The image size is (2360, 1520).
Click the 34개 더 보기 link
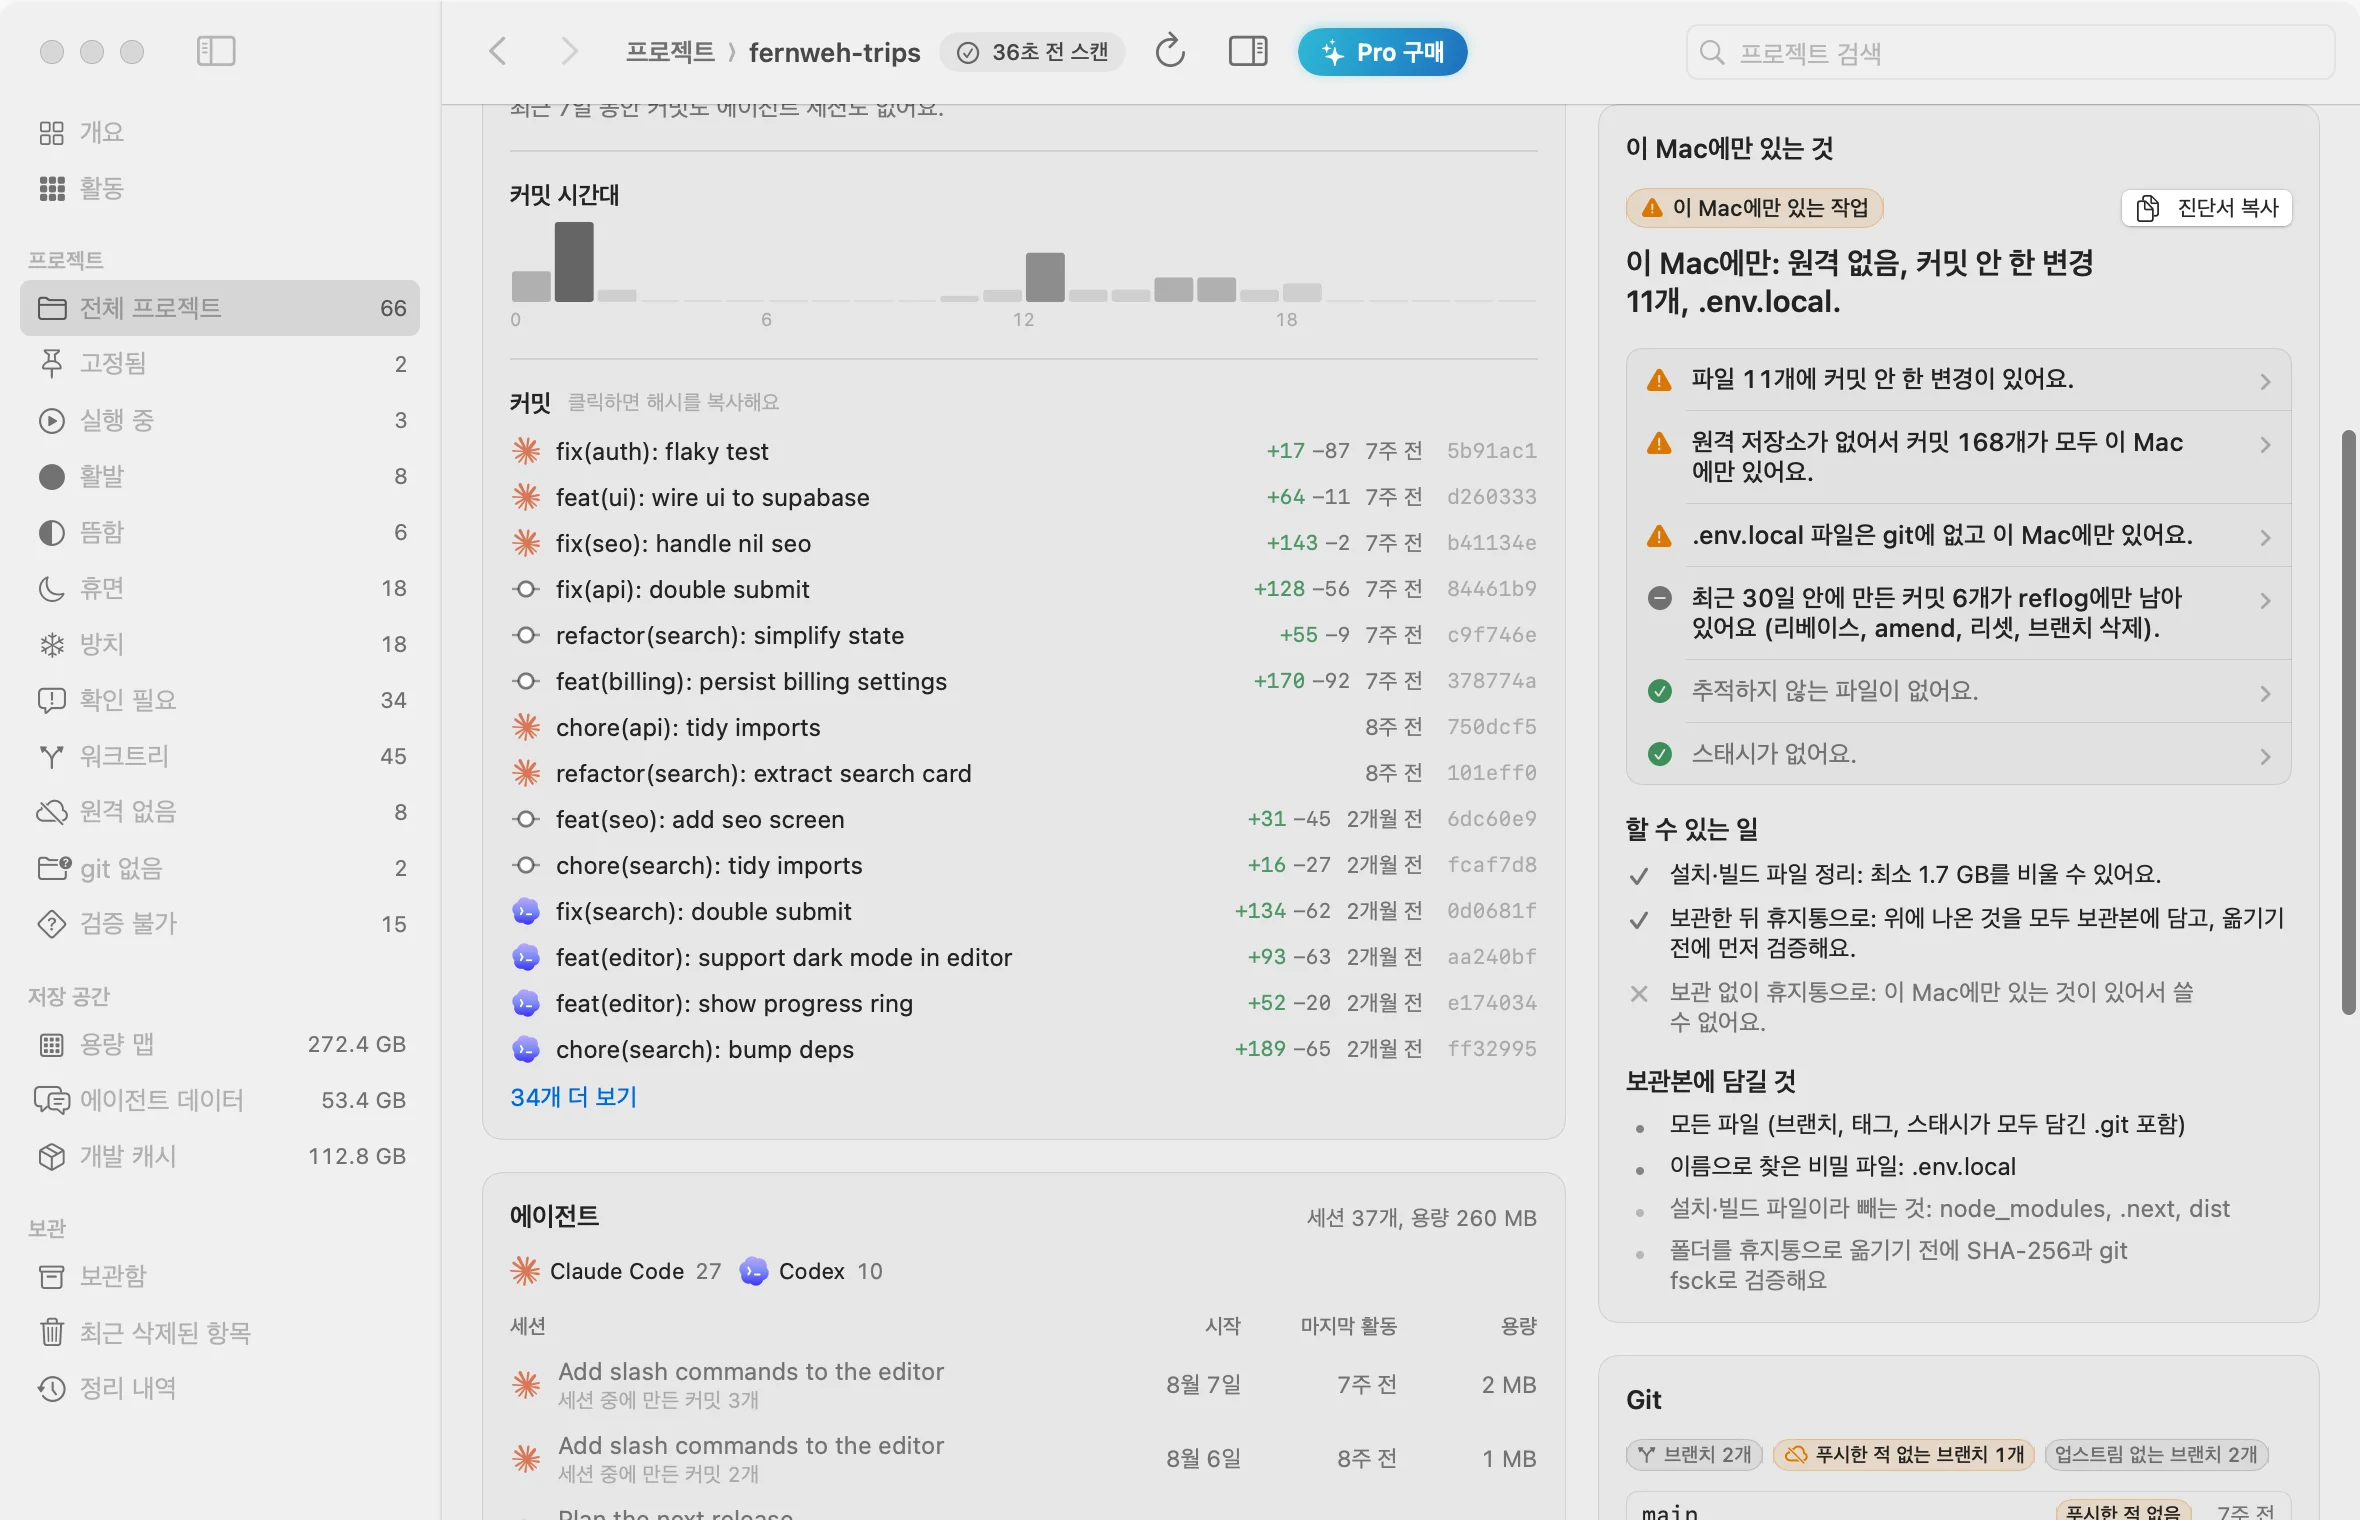tap(573, 1097)
